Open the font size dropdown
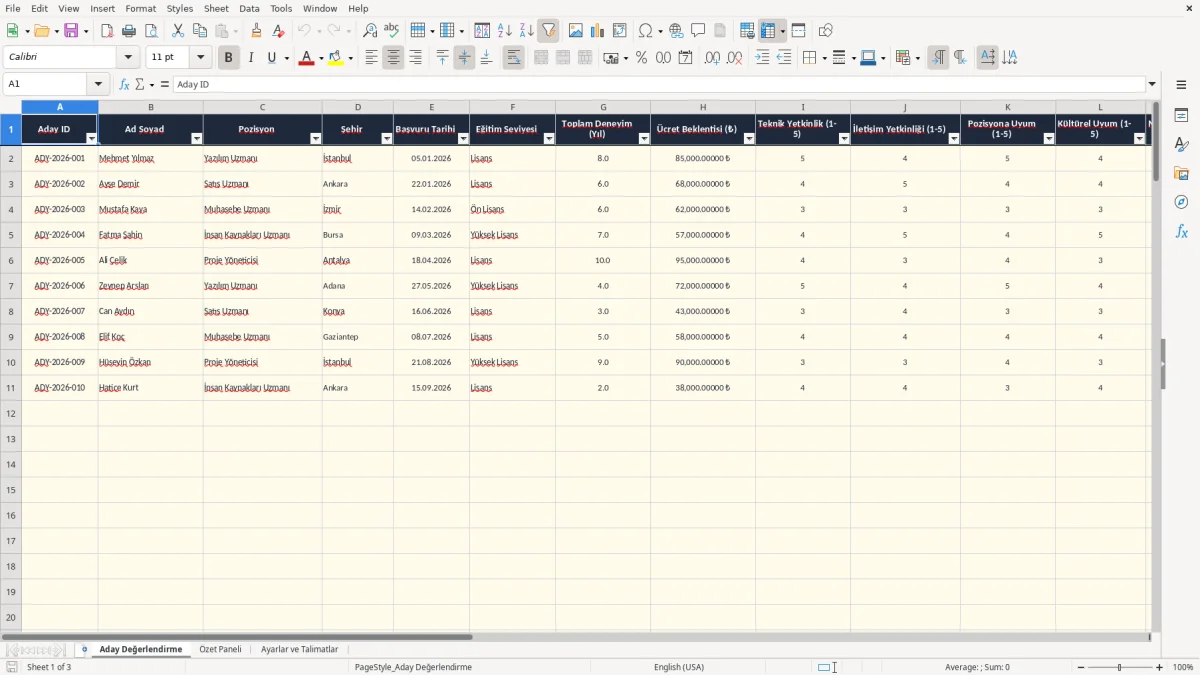 click(x=200, y=58)
